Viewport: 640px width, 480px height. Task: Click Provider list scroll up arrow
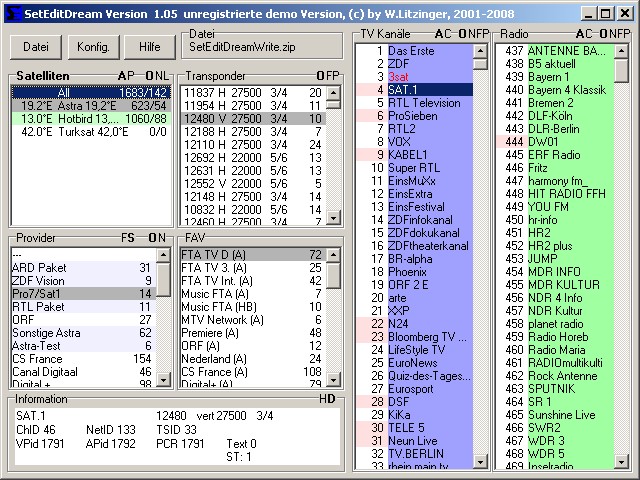pyautogui.click(x=164, y=255)
